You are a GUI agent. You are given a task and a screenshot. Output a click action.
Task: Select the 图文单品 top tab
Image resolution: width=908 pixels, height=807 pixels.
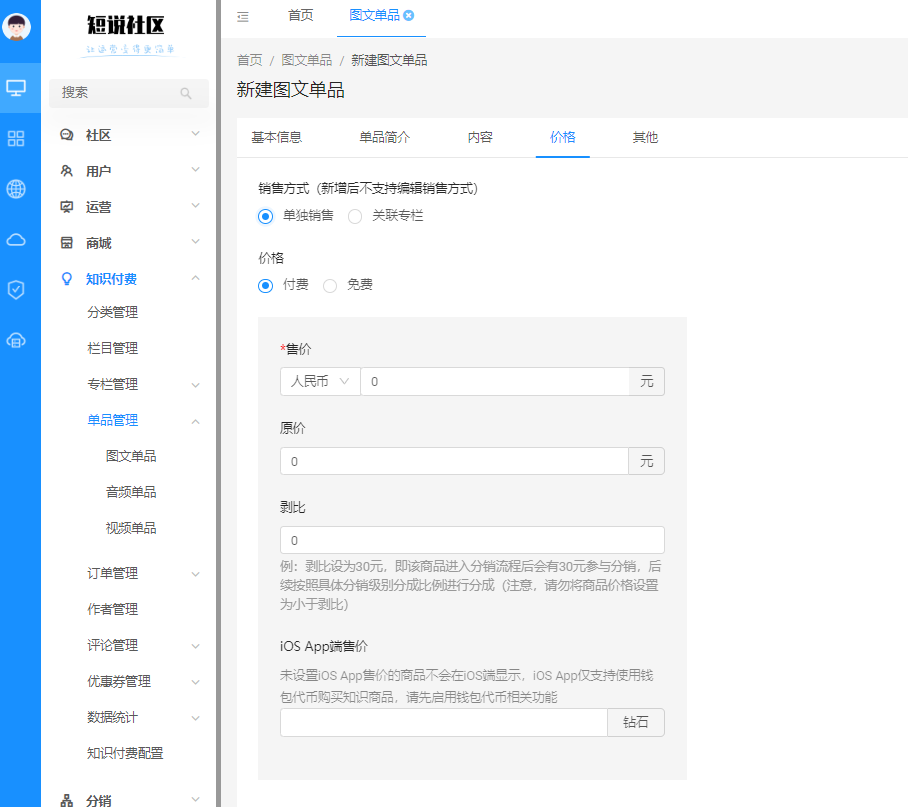tap(374, 16)
